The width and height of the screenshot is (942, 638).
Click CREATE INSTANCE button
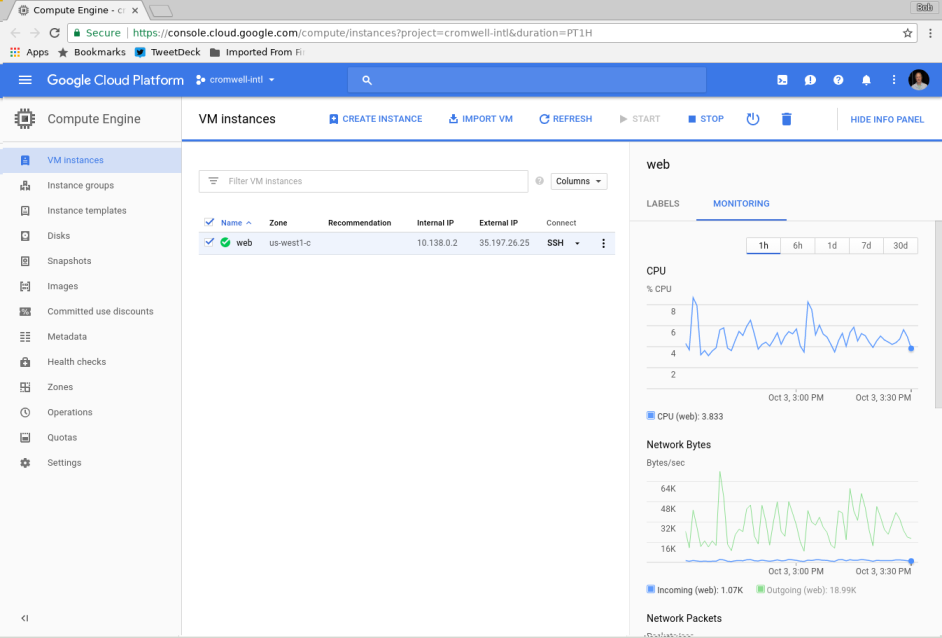[x=375, y=119]
